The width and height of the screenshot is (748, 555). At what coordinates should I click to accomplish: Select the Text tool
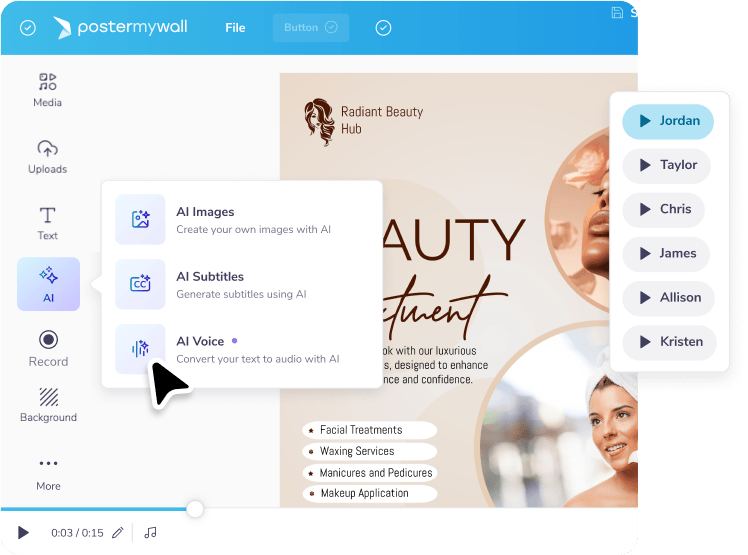click(x=47, y=223)
